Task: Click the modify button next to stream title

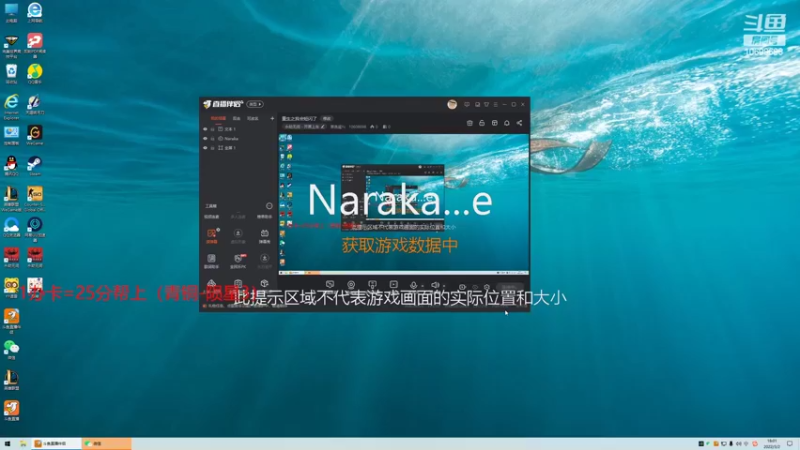Action: pos(327,118)
